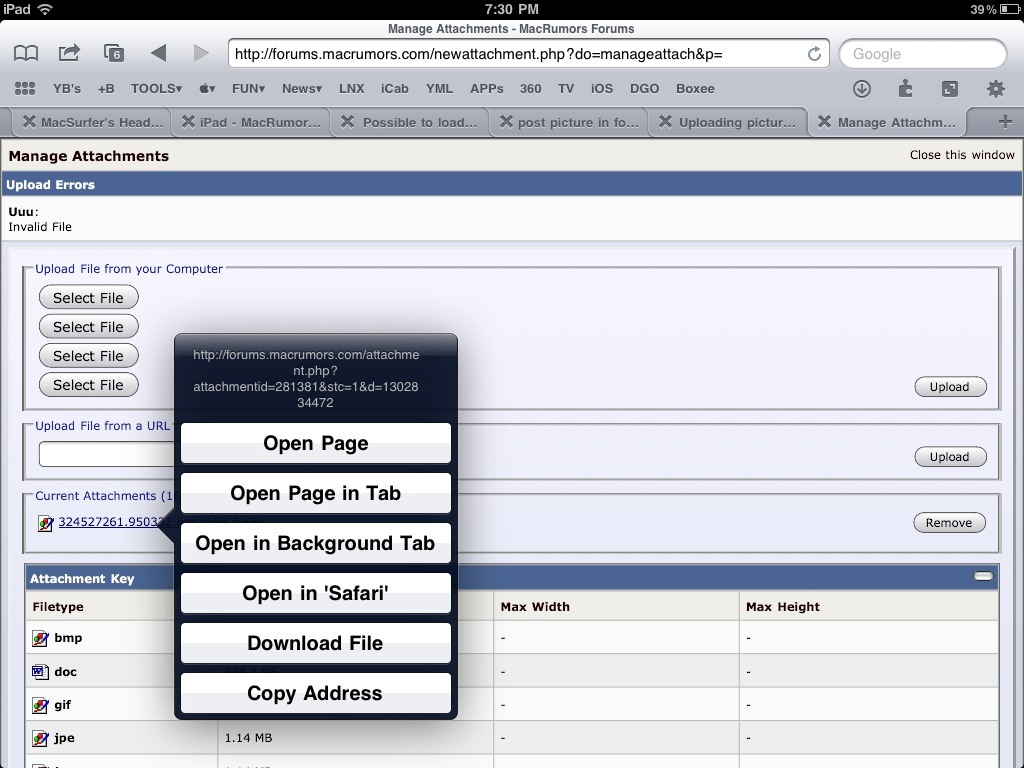Close the Uploading pictur tab

click(665, 122)
